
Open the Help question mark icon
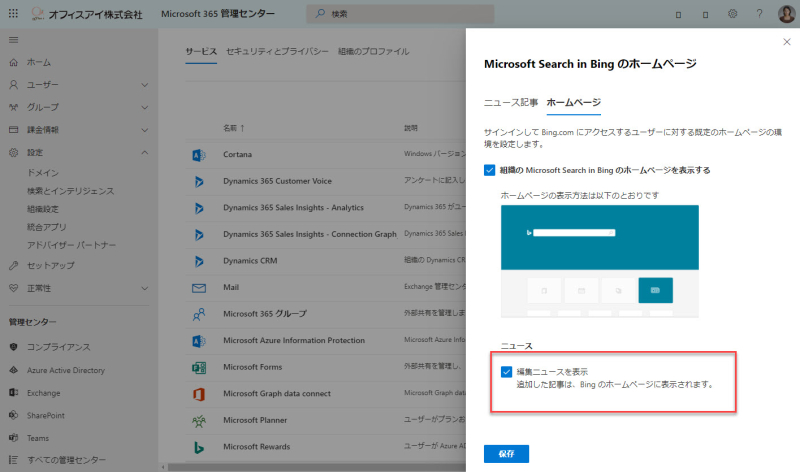(759, 14)
